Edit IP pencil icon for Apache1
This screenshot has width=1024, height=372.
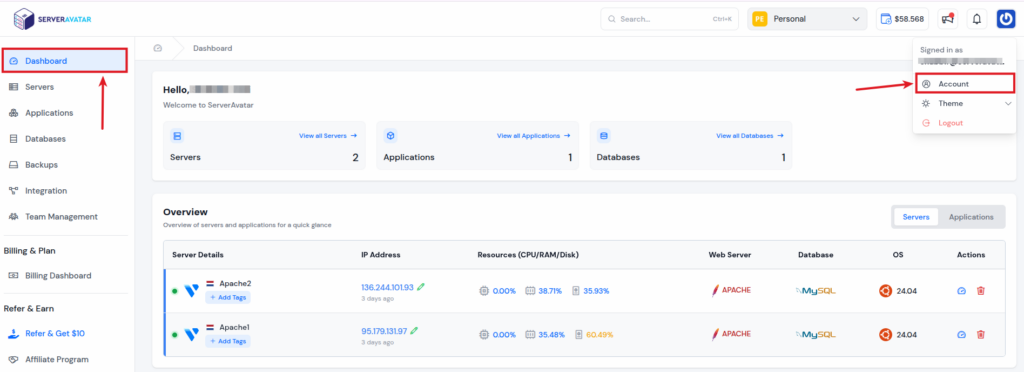click(415, 330)
